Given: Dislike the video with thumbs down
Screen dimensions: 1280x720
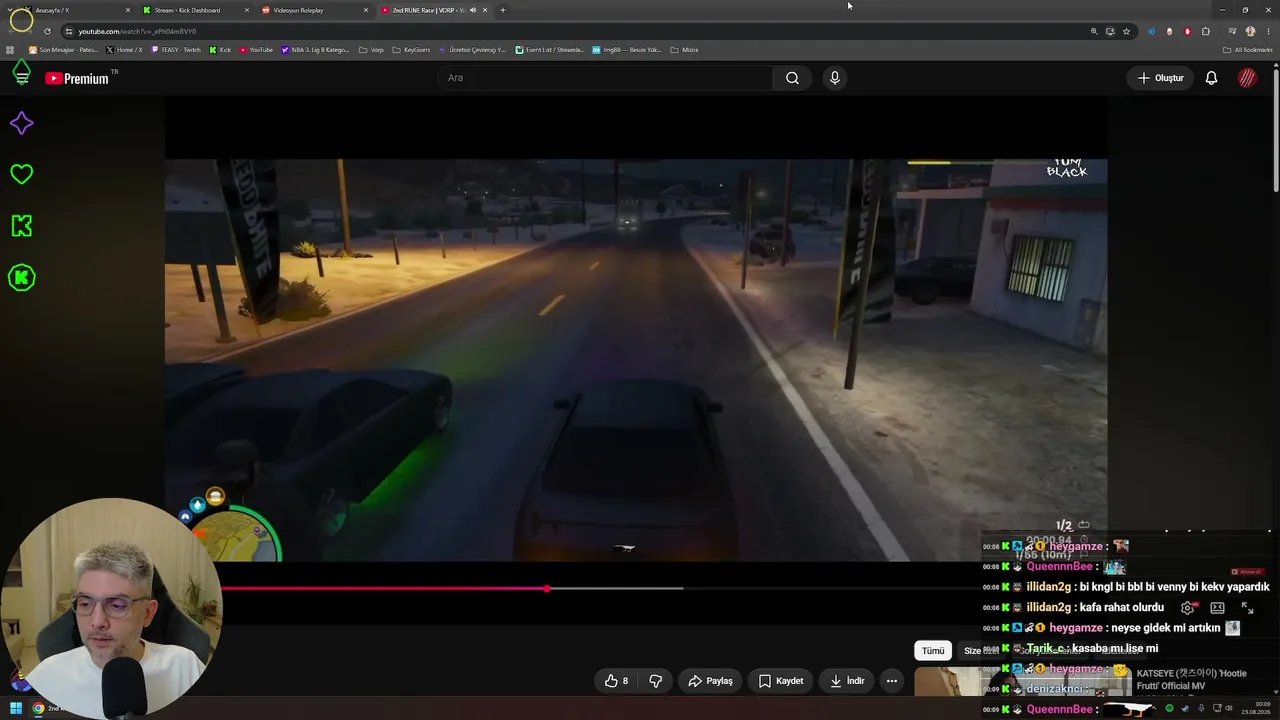Looking at the screenshot, I should (656, 681).
